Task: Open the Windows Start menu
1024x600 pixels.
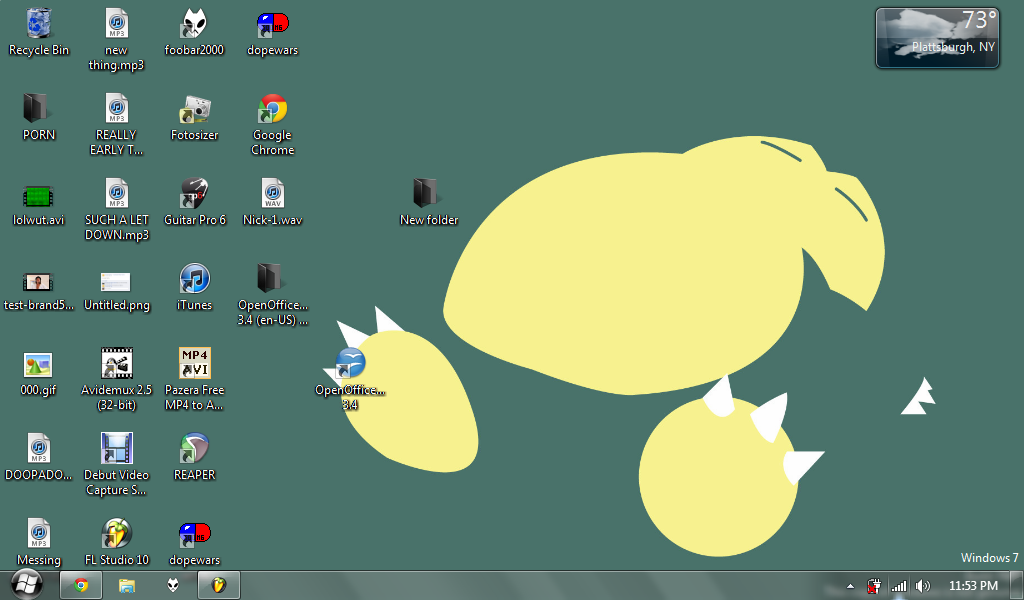Action: 26,584
